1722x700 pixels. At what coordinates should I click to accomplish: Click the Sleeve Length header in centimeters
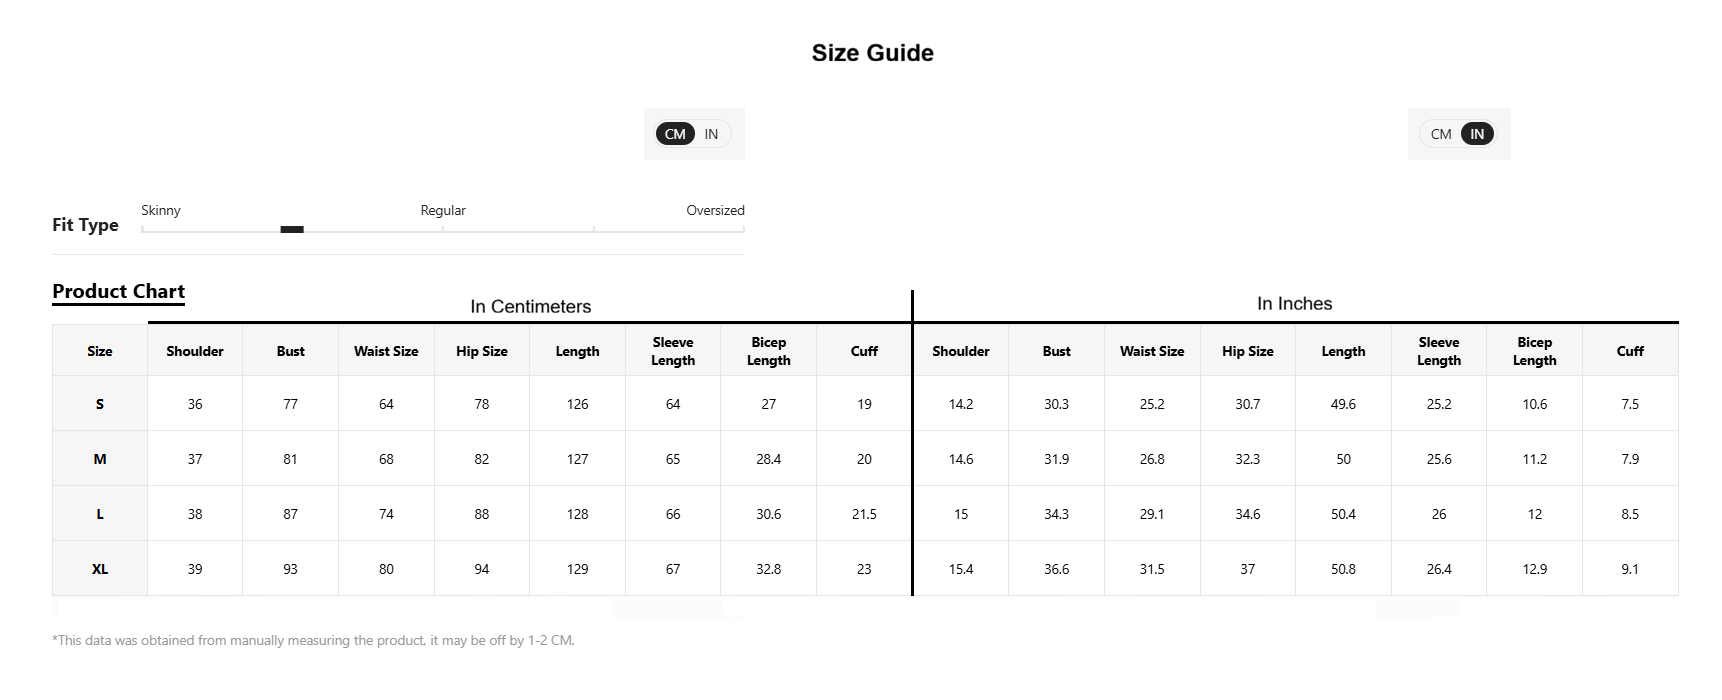click(x=673, y=351)
